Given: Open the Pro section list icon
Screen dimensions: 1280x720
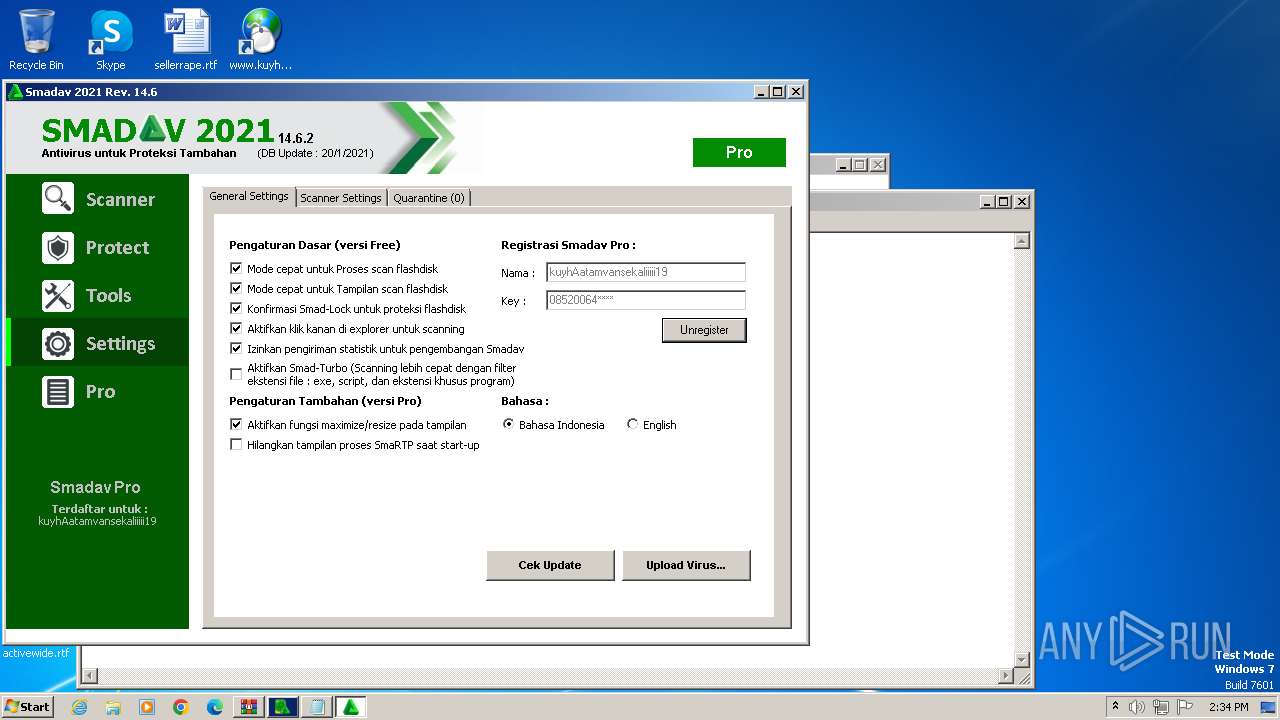Looking at the screenshot, I should [x=58, y=391].
